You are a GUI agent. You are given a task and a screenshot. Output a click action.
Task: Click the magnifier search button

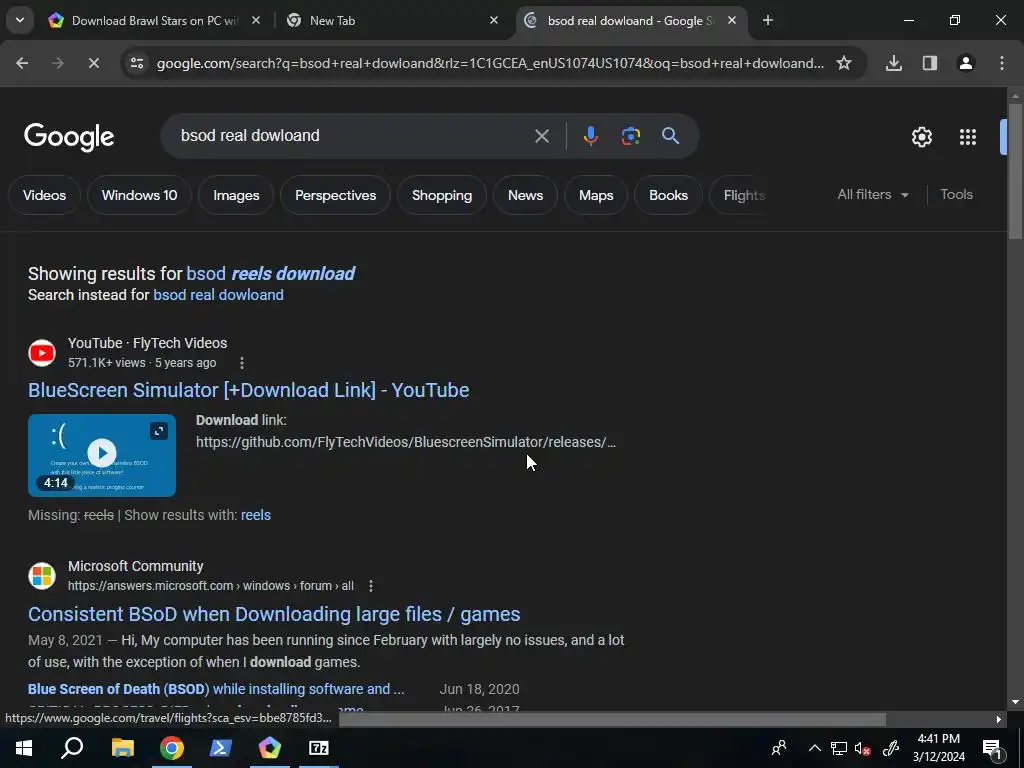tap(671, 136)
